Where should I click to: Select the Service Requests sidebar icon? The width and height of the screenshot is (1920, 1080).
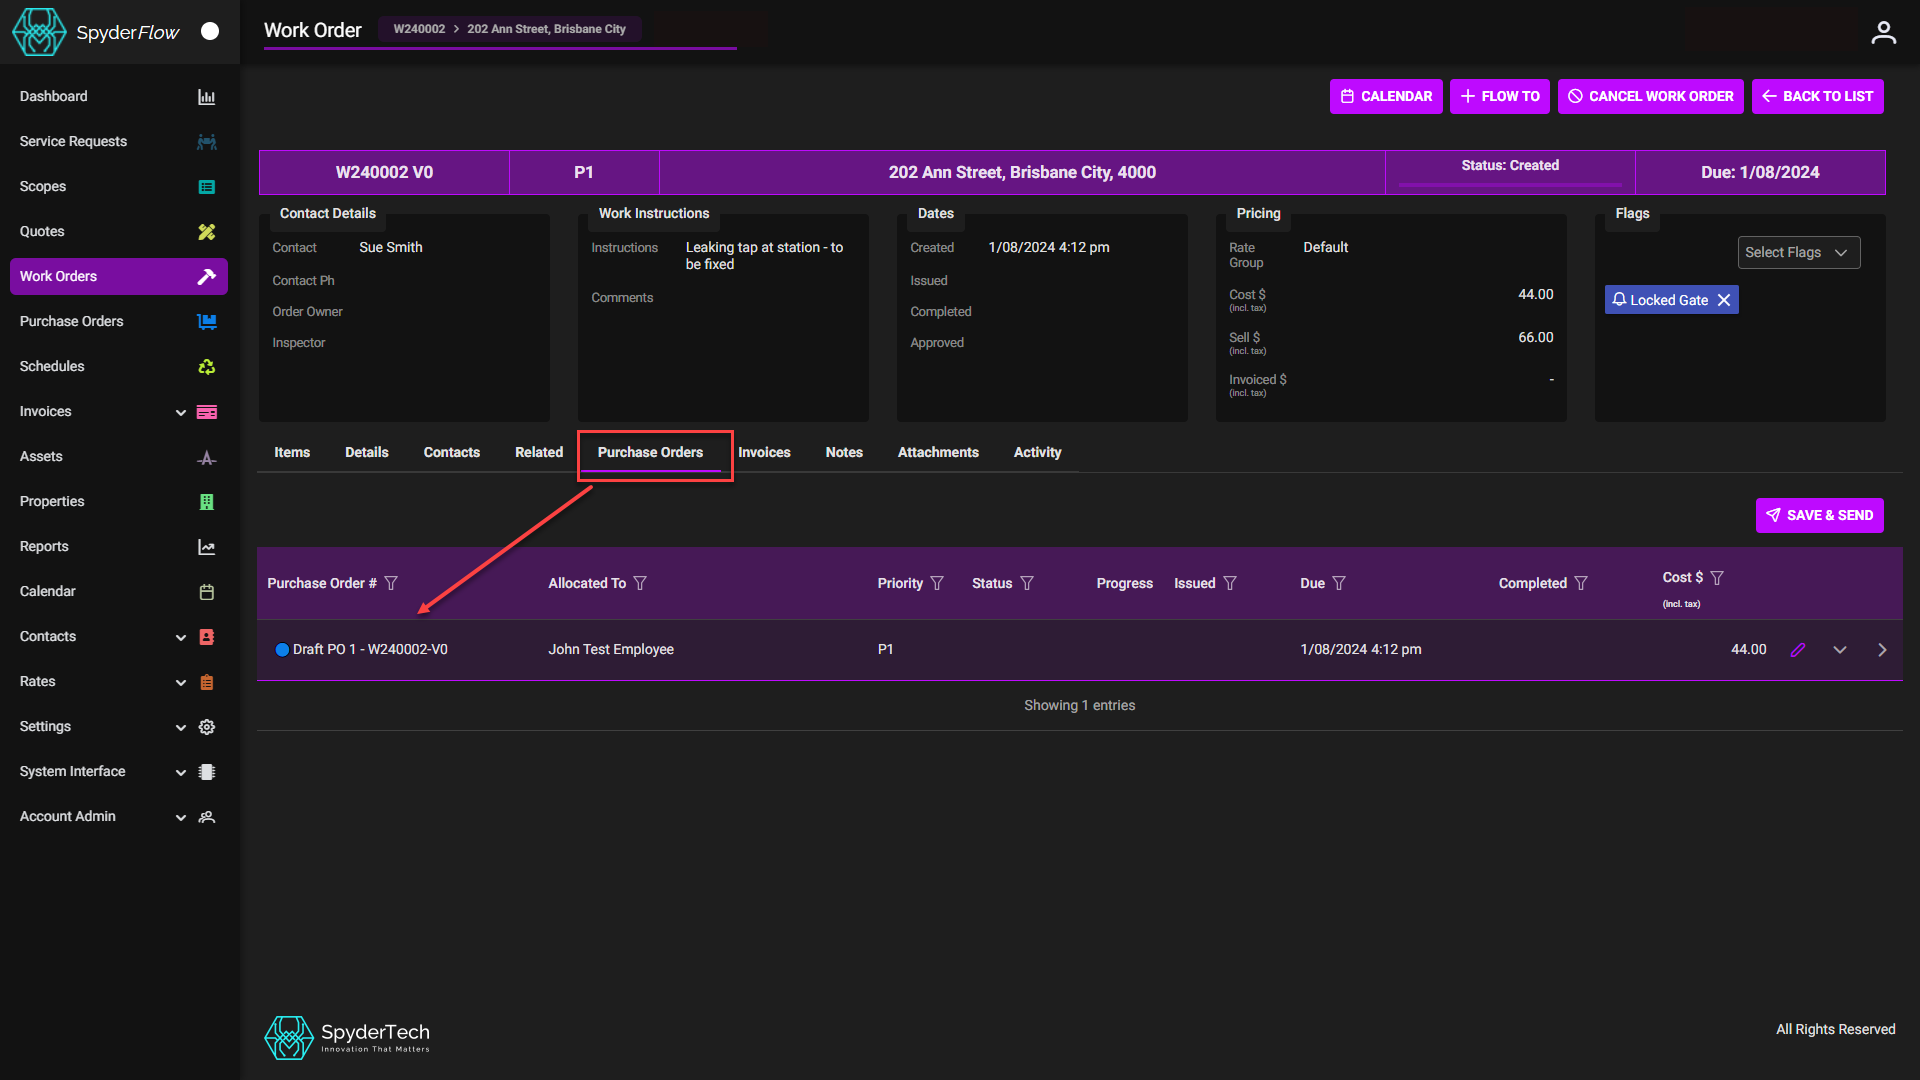(207, 141)
